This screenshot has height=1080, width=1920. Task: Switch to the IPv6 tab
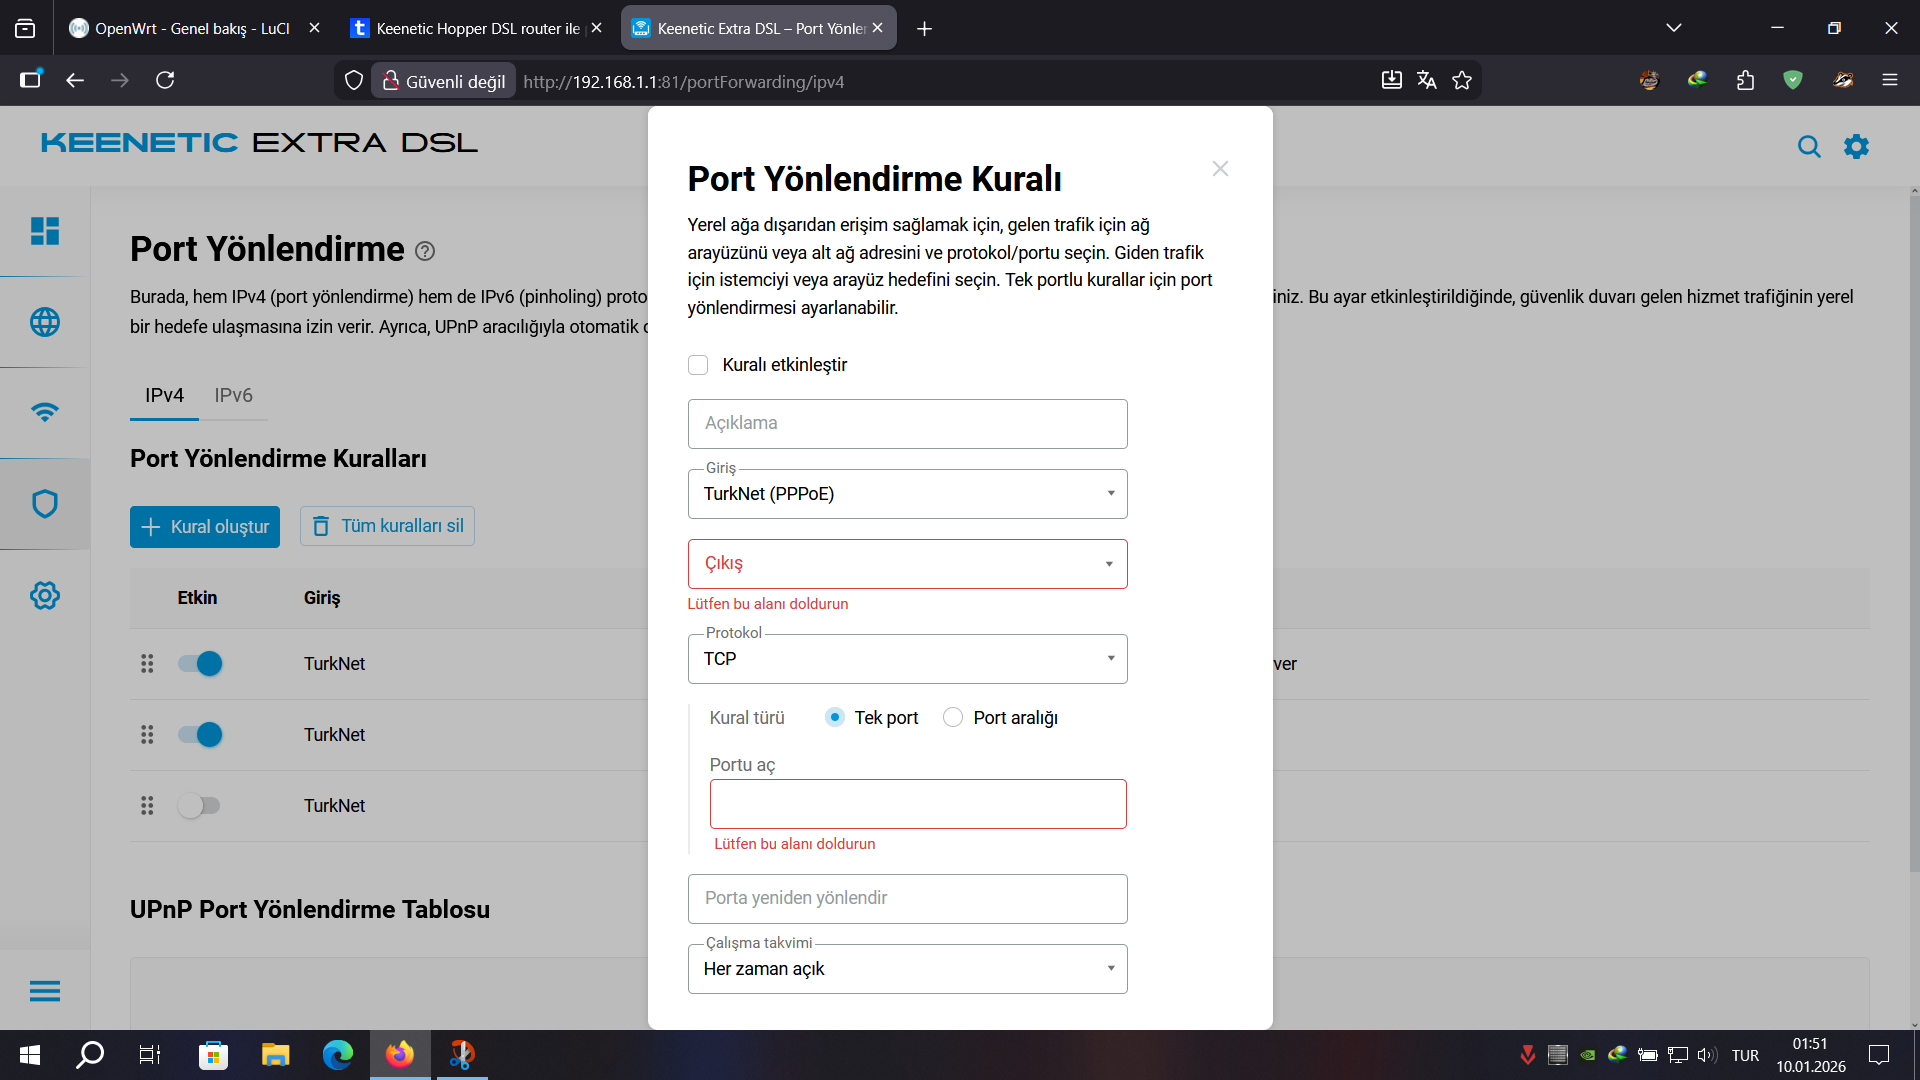[233, 396]
